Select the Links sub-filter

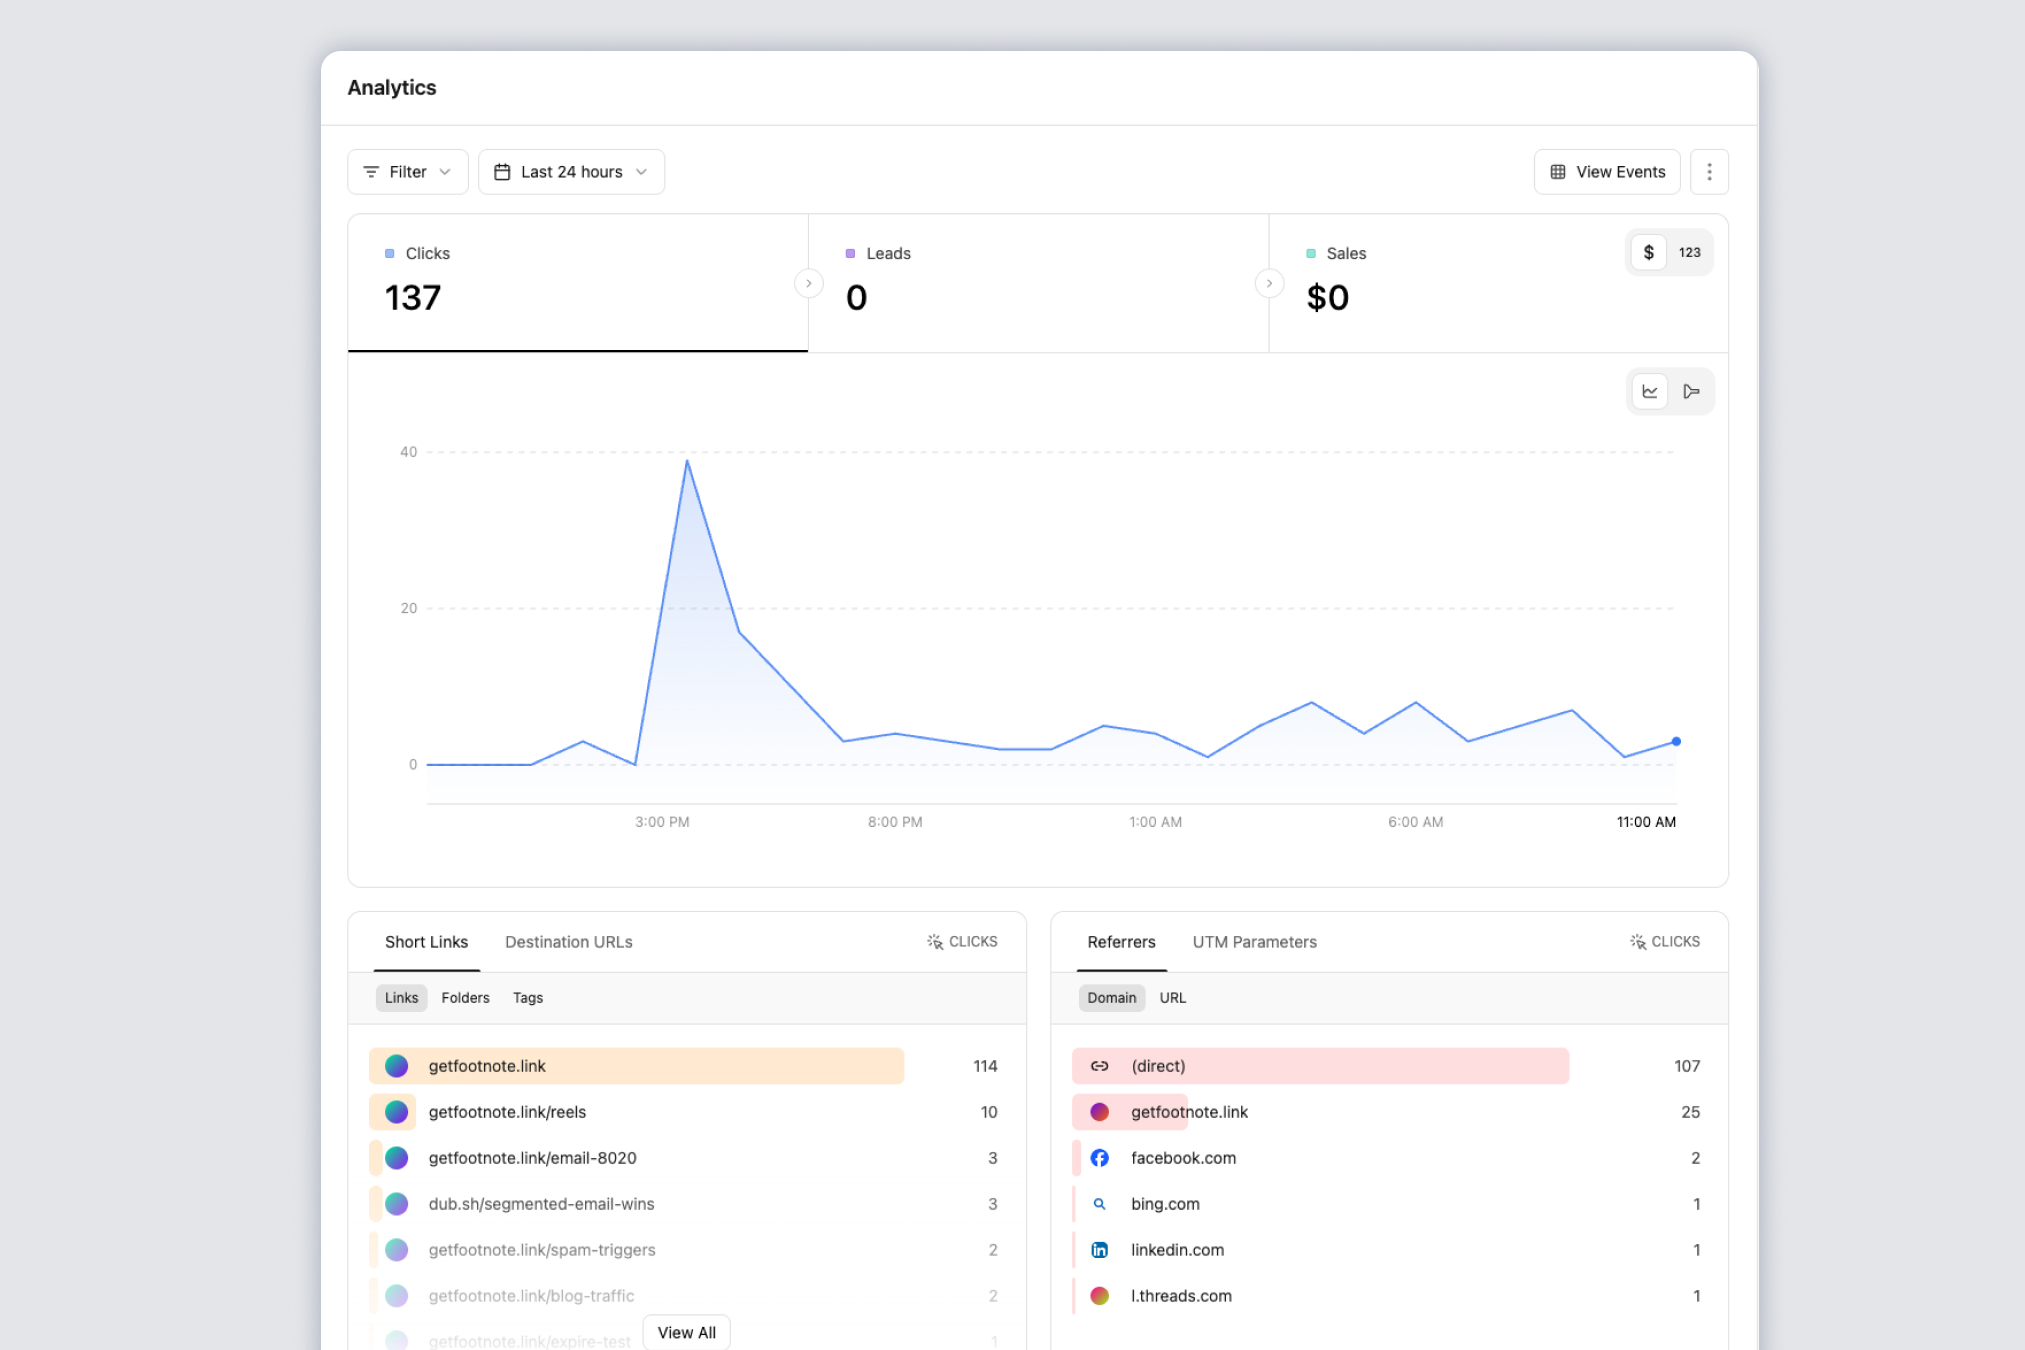pyautogui.click(x=401, y=998)
